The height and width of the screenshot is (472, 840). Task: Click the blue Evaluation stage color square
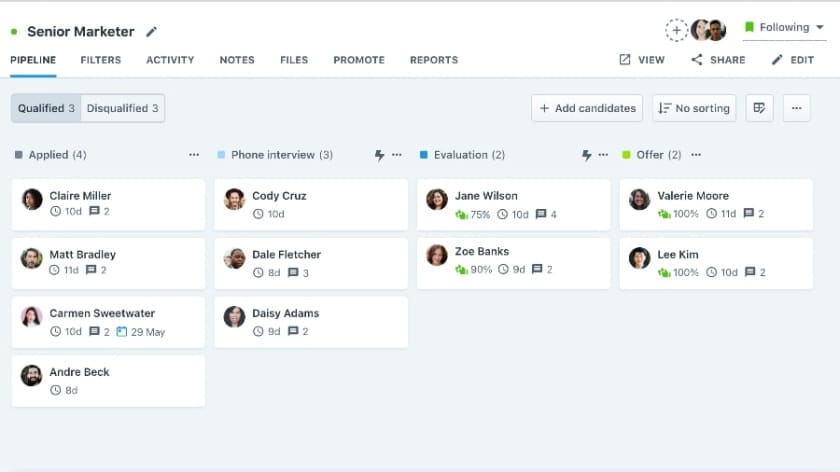[x=424, y=155]
